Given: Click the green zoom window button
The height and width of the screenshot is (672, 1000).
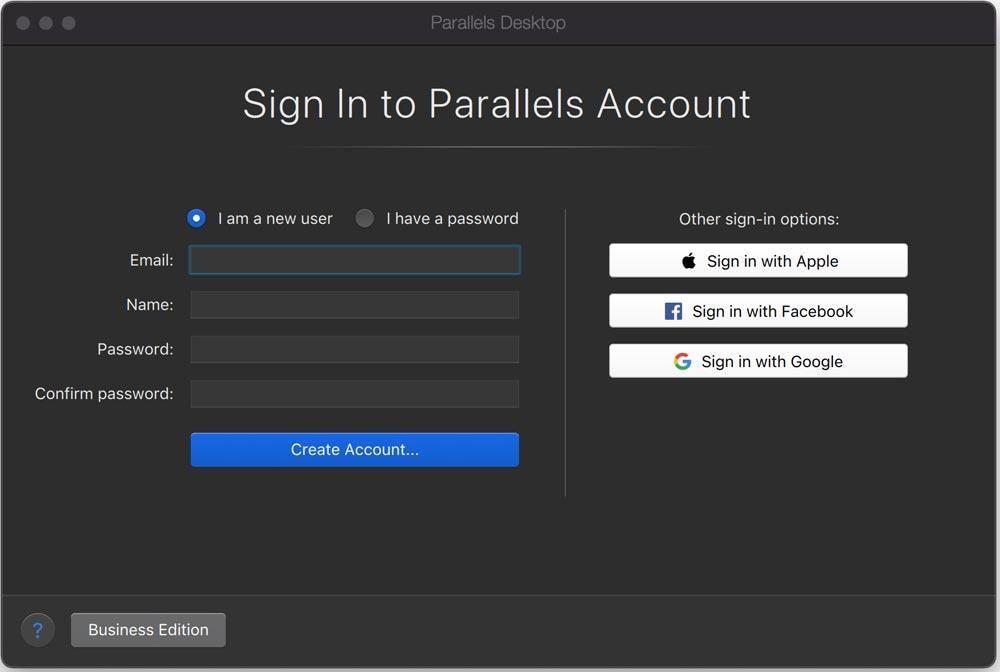Looking at the screenshot, I should (68, 21).
